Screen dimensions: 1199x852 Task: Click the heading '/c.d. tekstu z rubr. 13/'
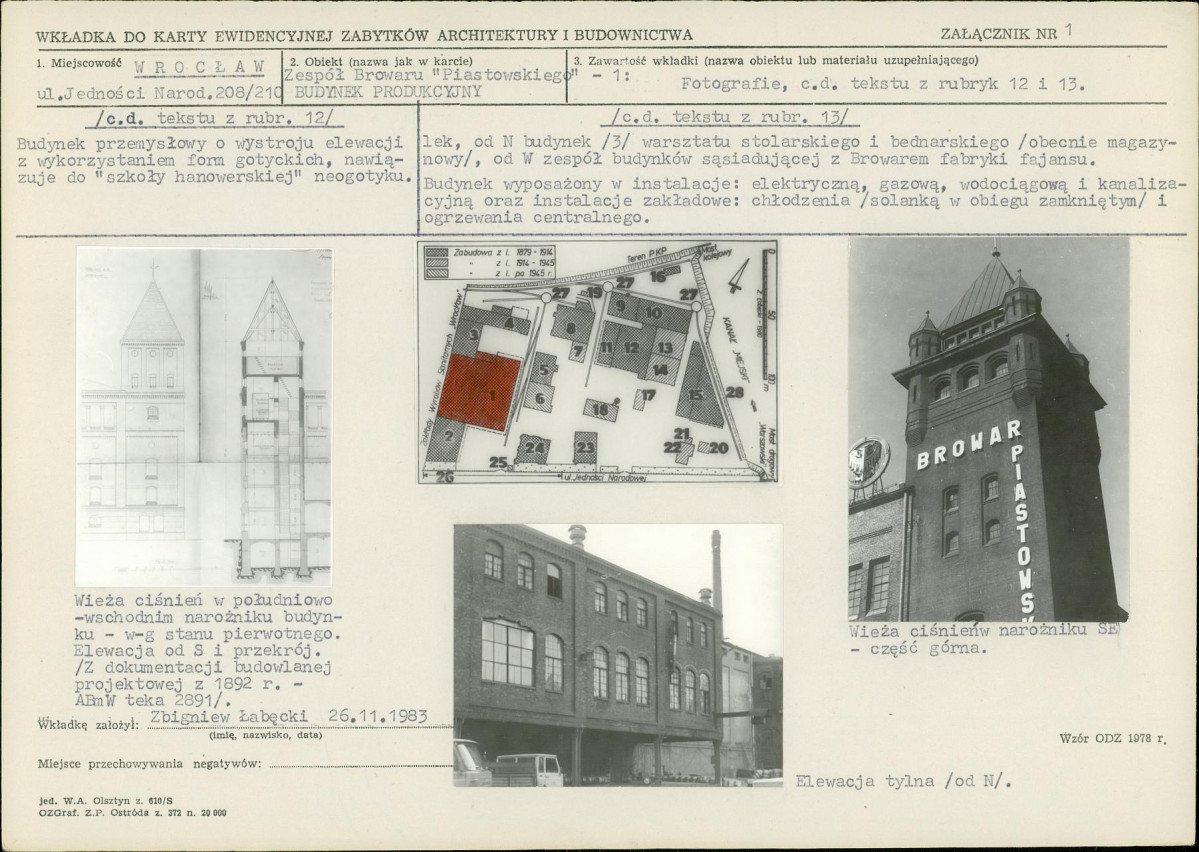(729, 117)
